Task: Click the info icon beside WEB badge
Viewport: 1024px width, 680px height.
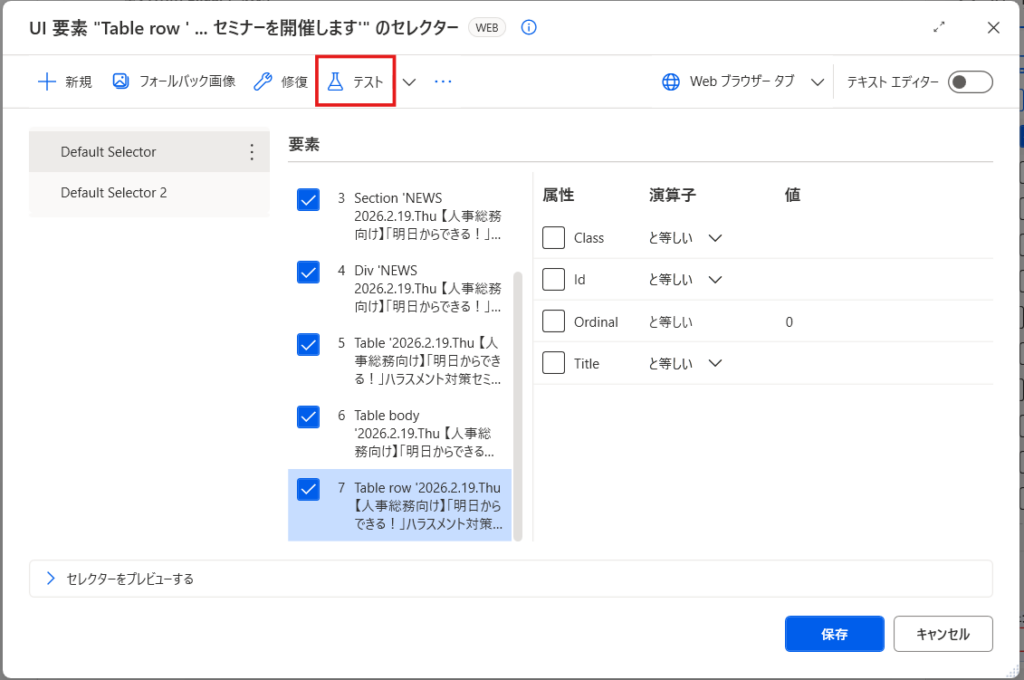Action: (529, 28)
